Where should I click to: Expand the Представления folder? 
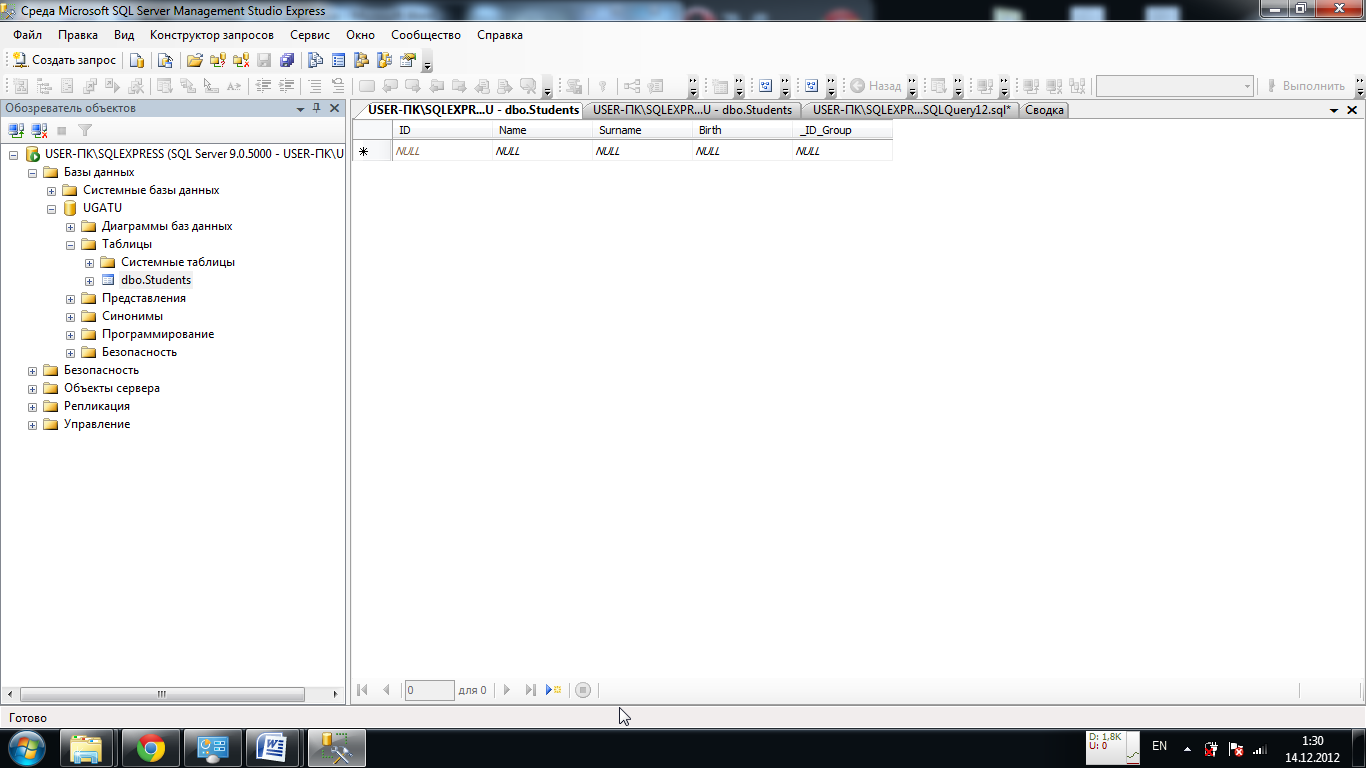pos(71,298)
